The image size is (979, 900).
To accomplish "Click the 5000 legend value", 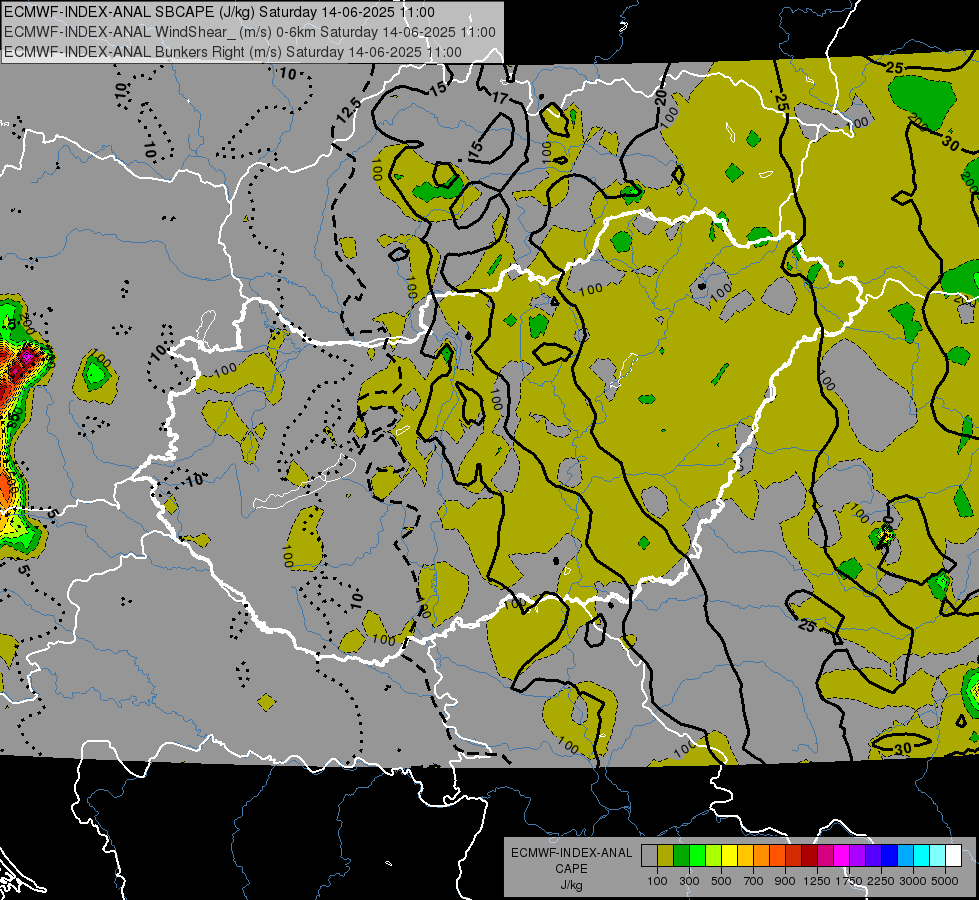I will click(945, 881).
